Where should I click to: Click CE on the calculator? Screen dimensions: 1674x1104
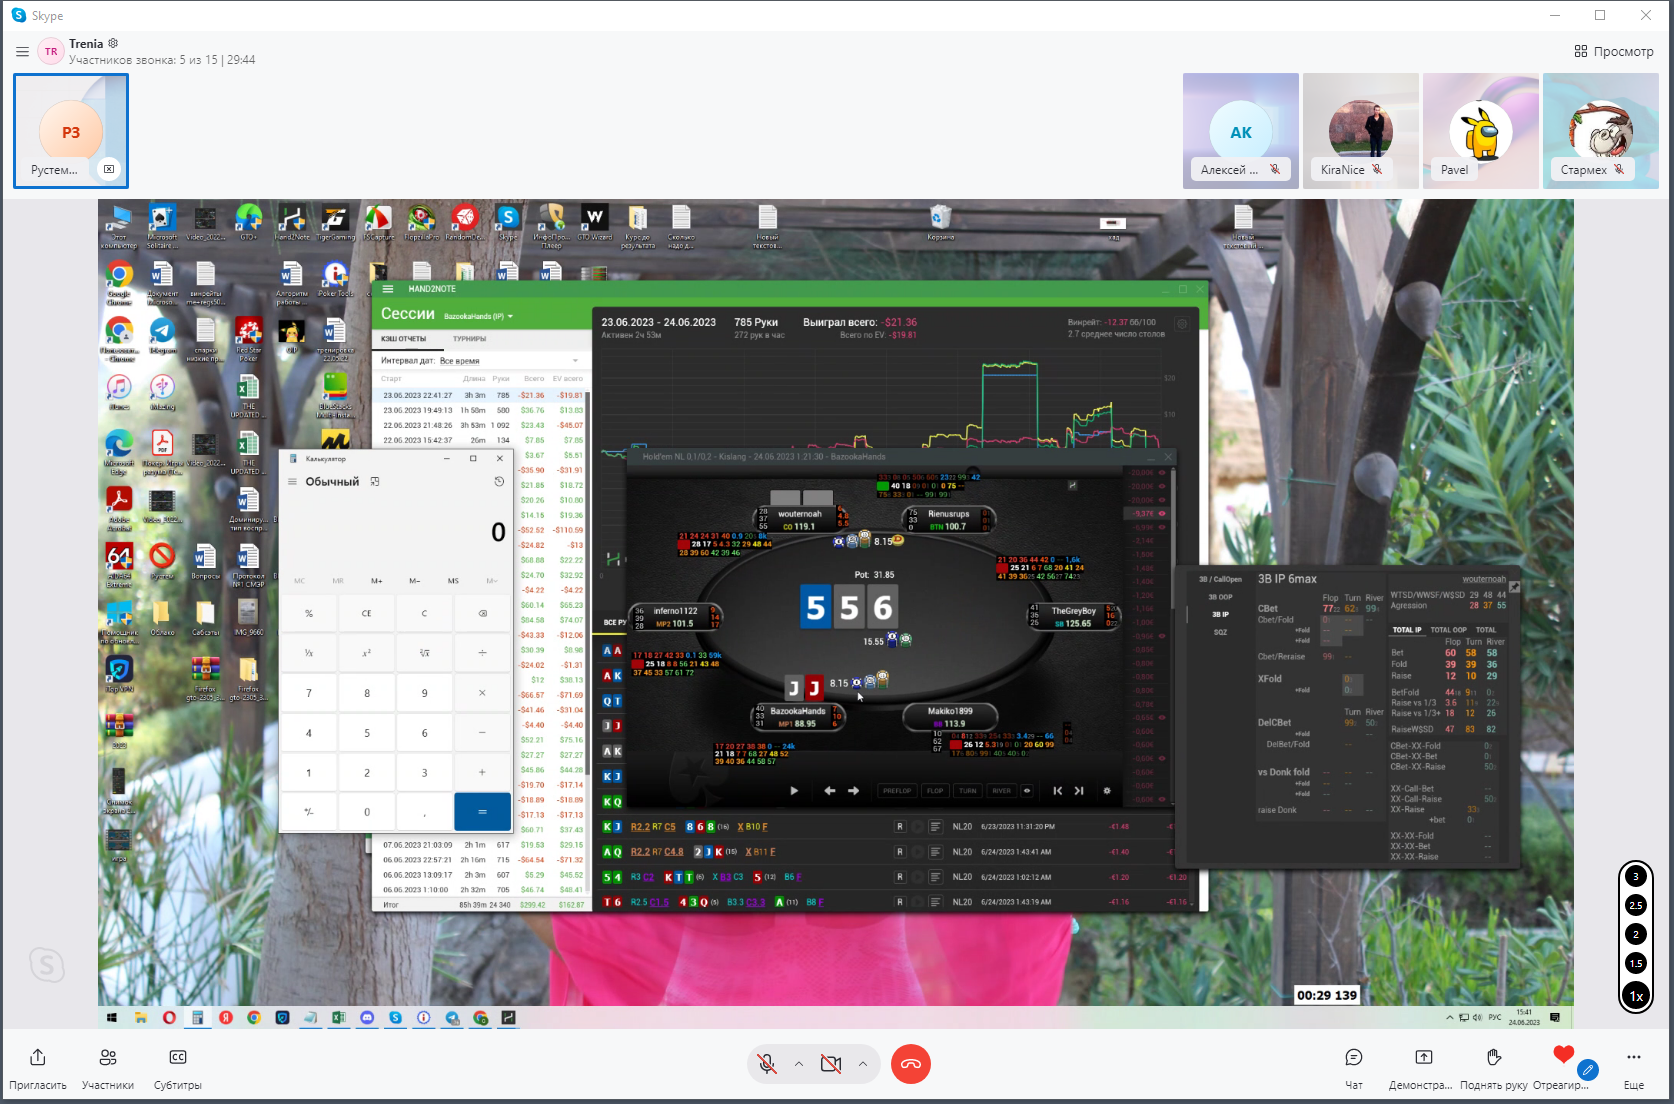[366, 613]
